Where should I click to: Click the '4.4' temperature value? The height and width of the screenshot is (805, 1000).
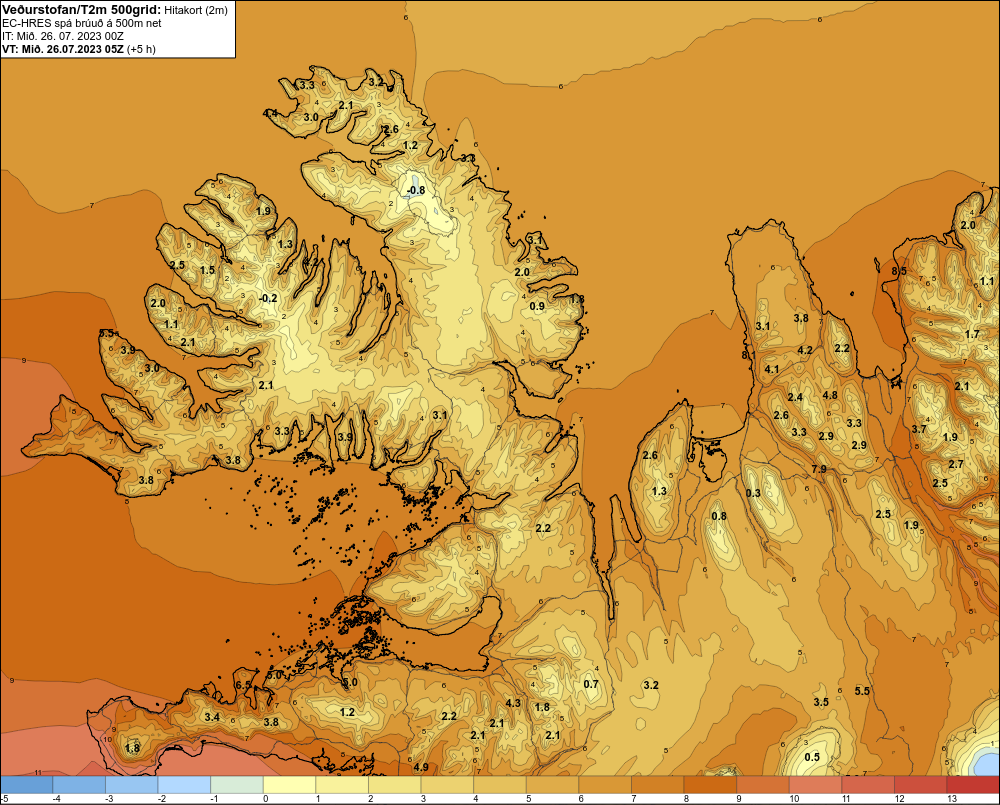click(x=270, y=113)
